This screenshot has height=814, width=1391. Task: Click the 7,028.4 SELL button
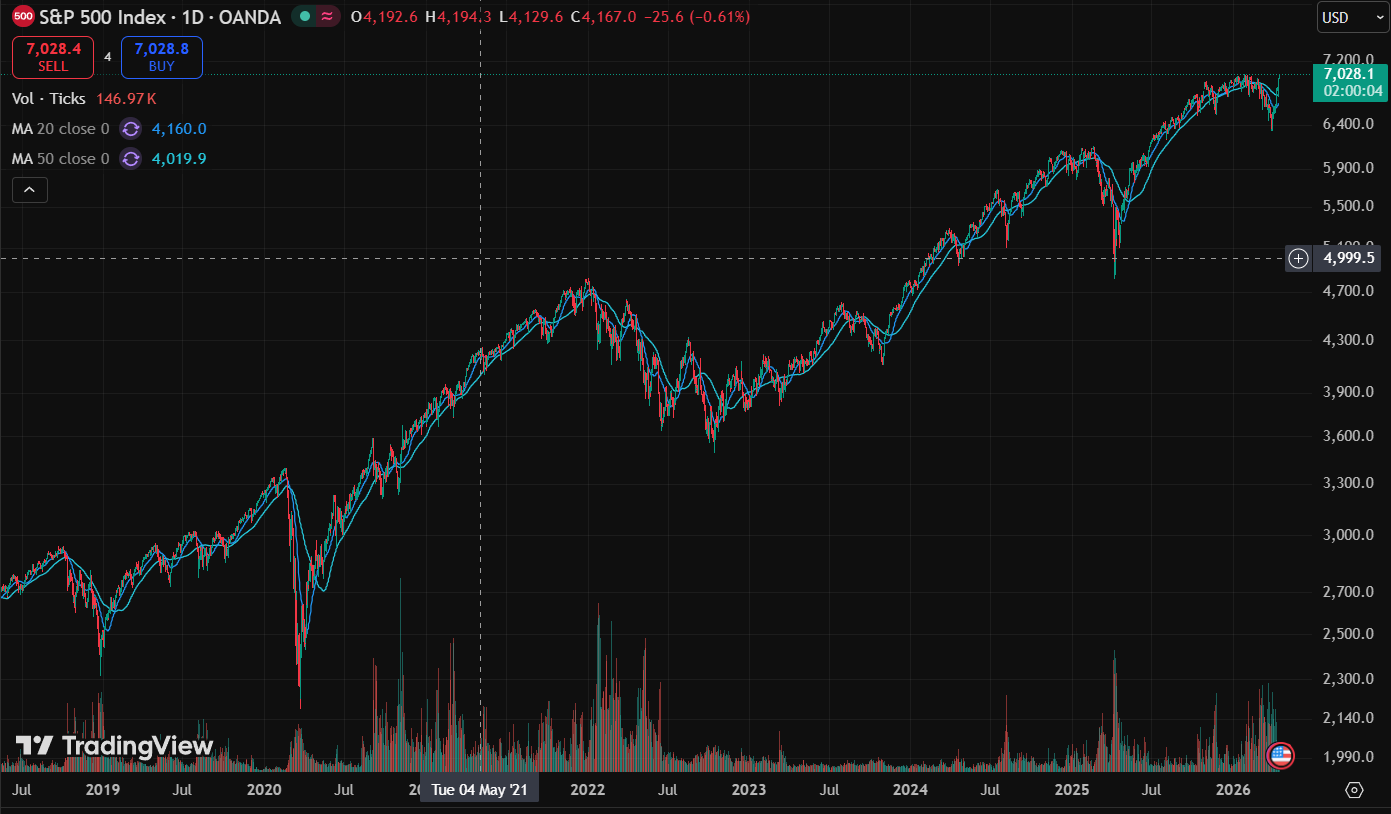53,57
